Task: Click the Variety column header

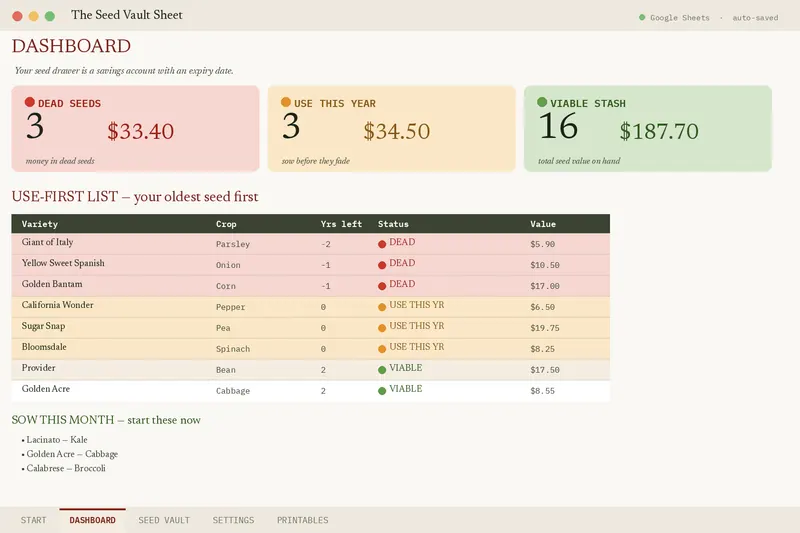Action: point(40,224)
